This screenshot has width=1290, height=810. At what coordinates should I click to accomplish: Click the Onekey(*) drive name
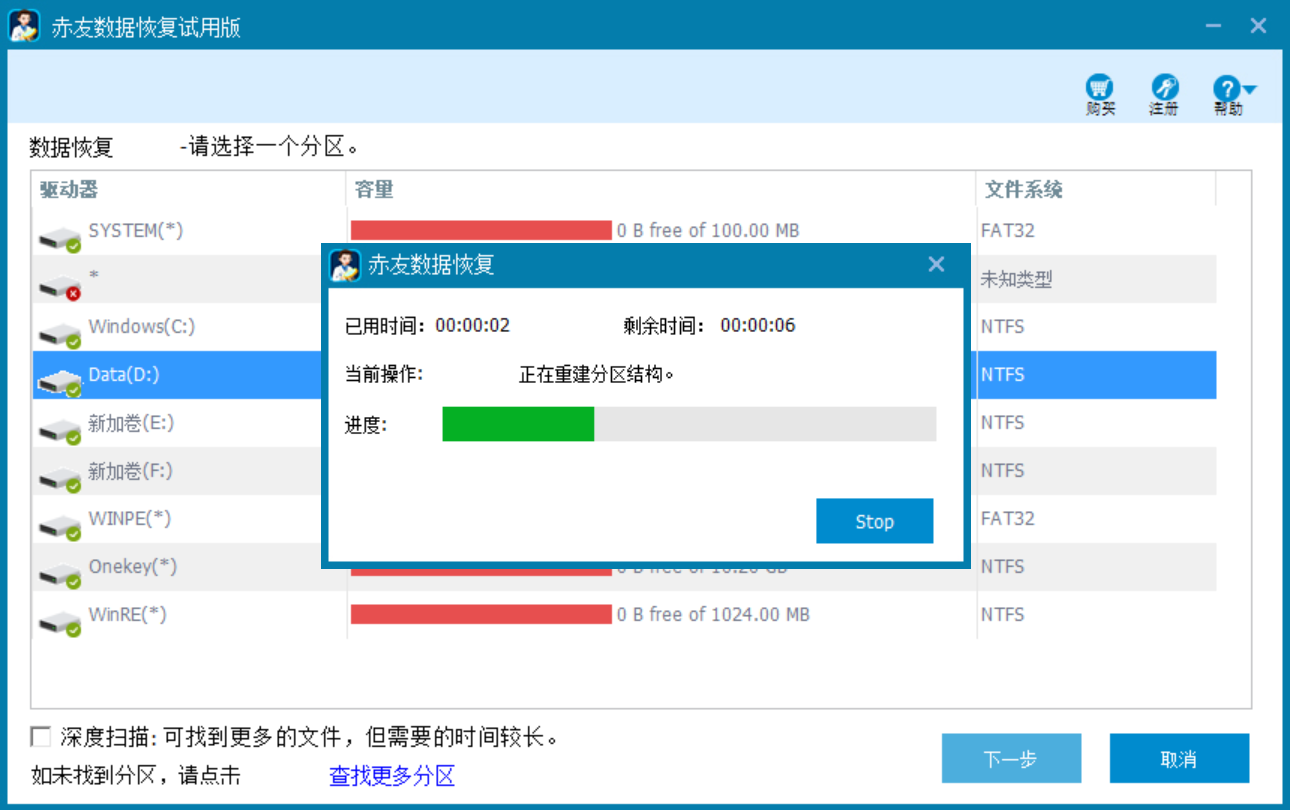133,566
